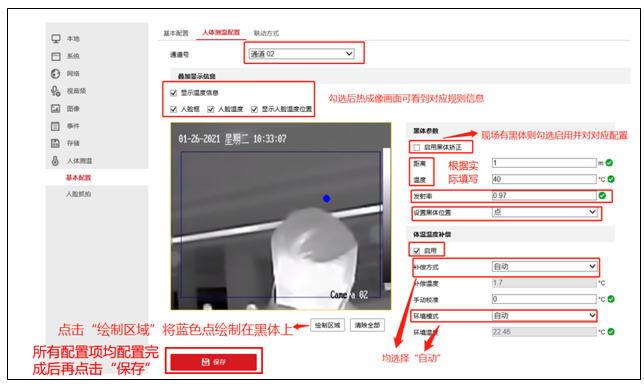Toggle 显示温度信息 checkbox
644x390 pixels.
click(173, 93)
